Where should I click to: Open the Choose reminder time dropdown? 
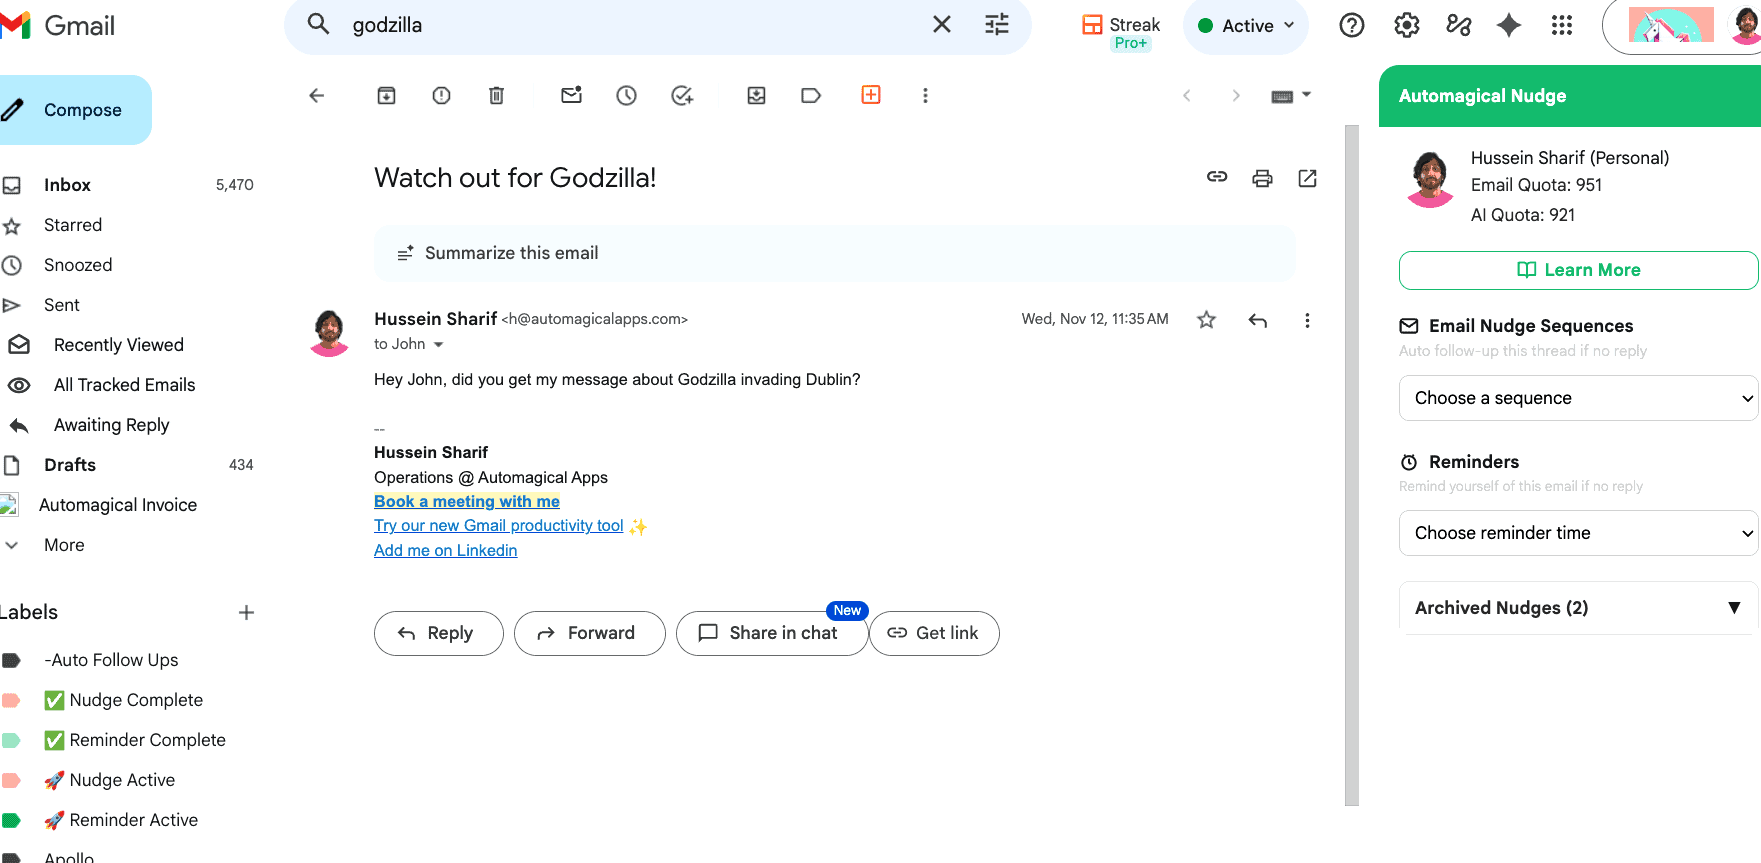point(1578,533)
